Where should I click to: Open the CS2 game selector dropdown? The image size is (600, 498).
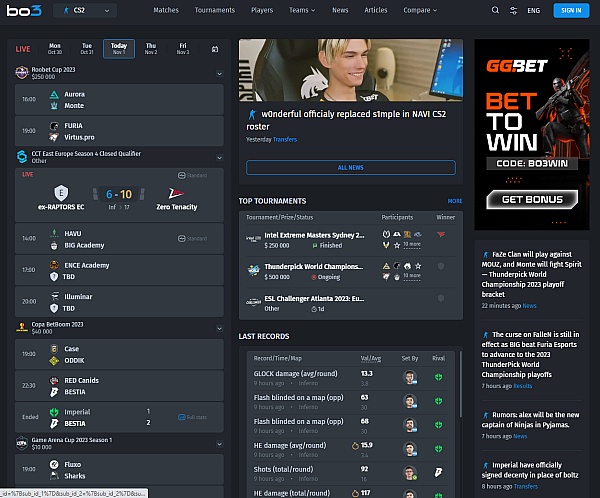(x=85, y=10)
